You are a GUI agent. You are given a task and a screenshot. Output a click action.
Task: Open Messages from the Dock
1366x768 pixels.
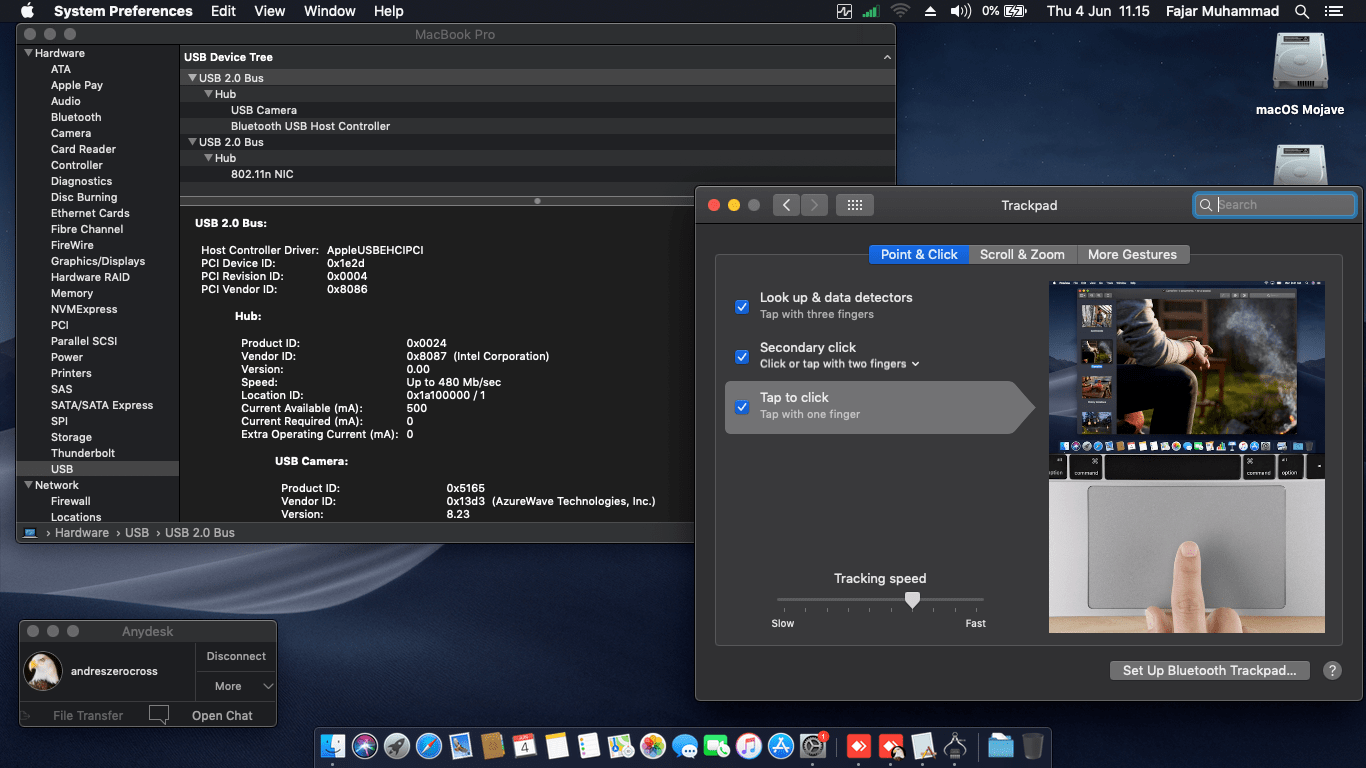pos(685,746)
